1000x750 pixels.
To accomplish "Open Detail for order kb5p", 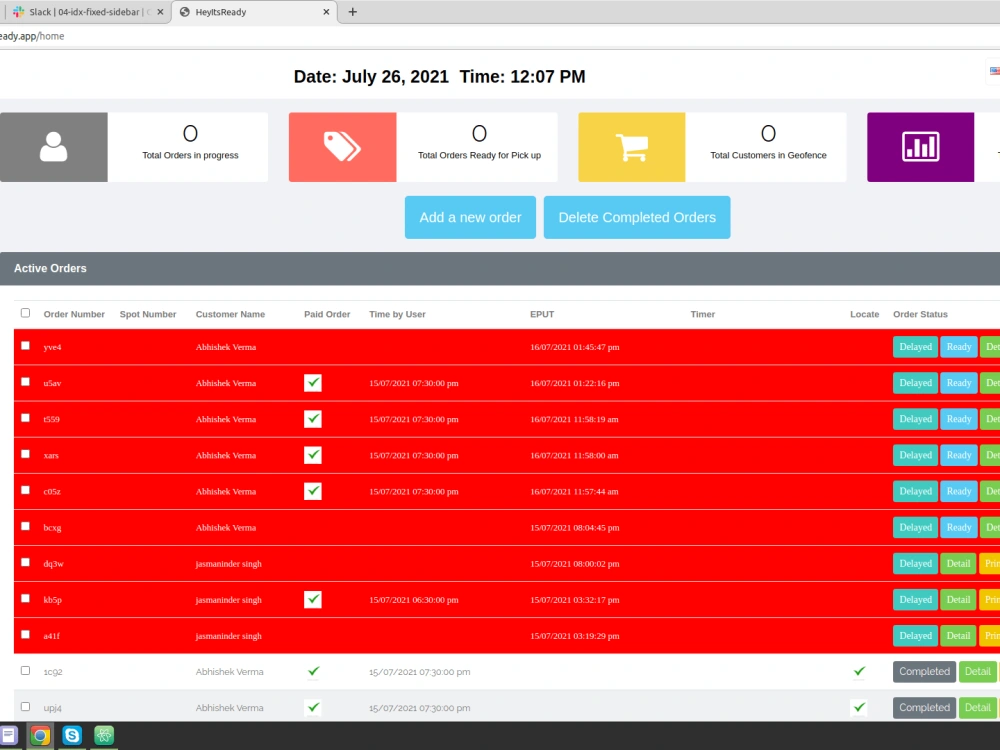I will (959, 599).
